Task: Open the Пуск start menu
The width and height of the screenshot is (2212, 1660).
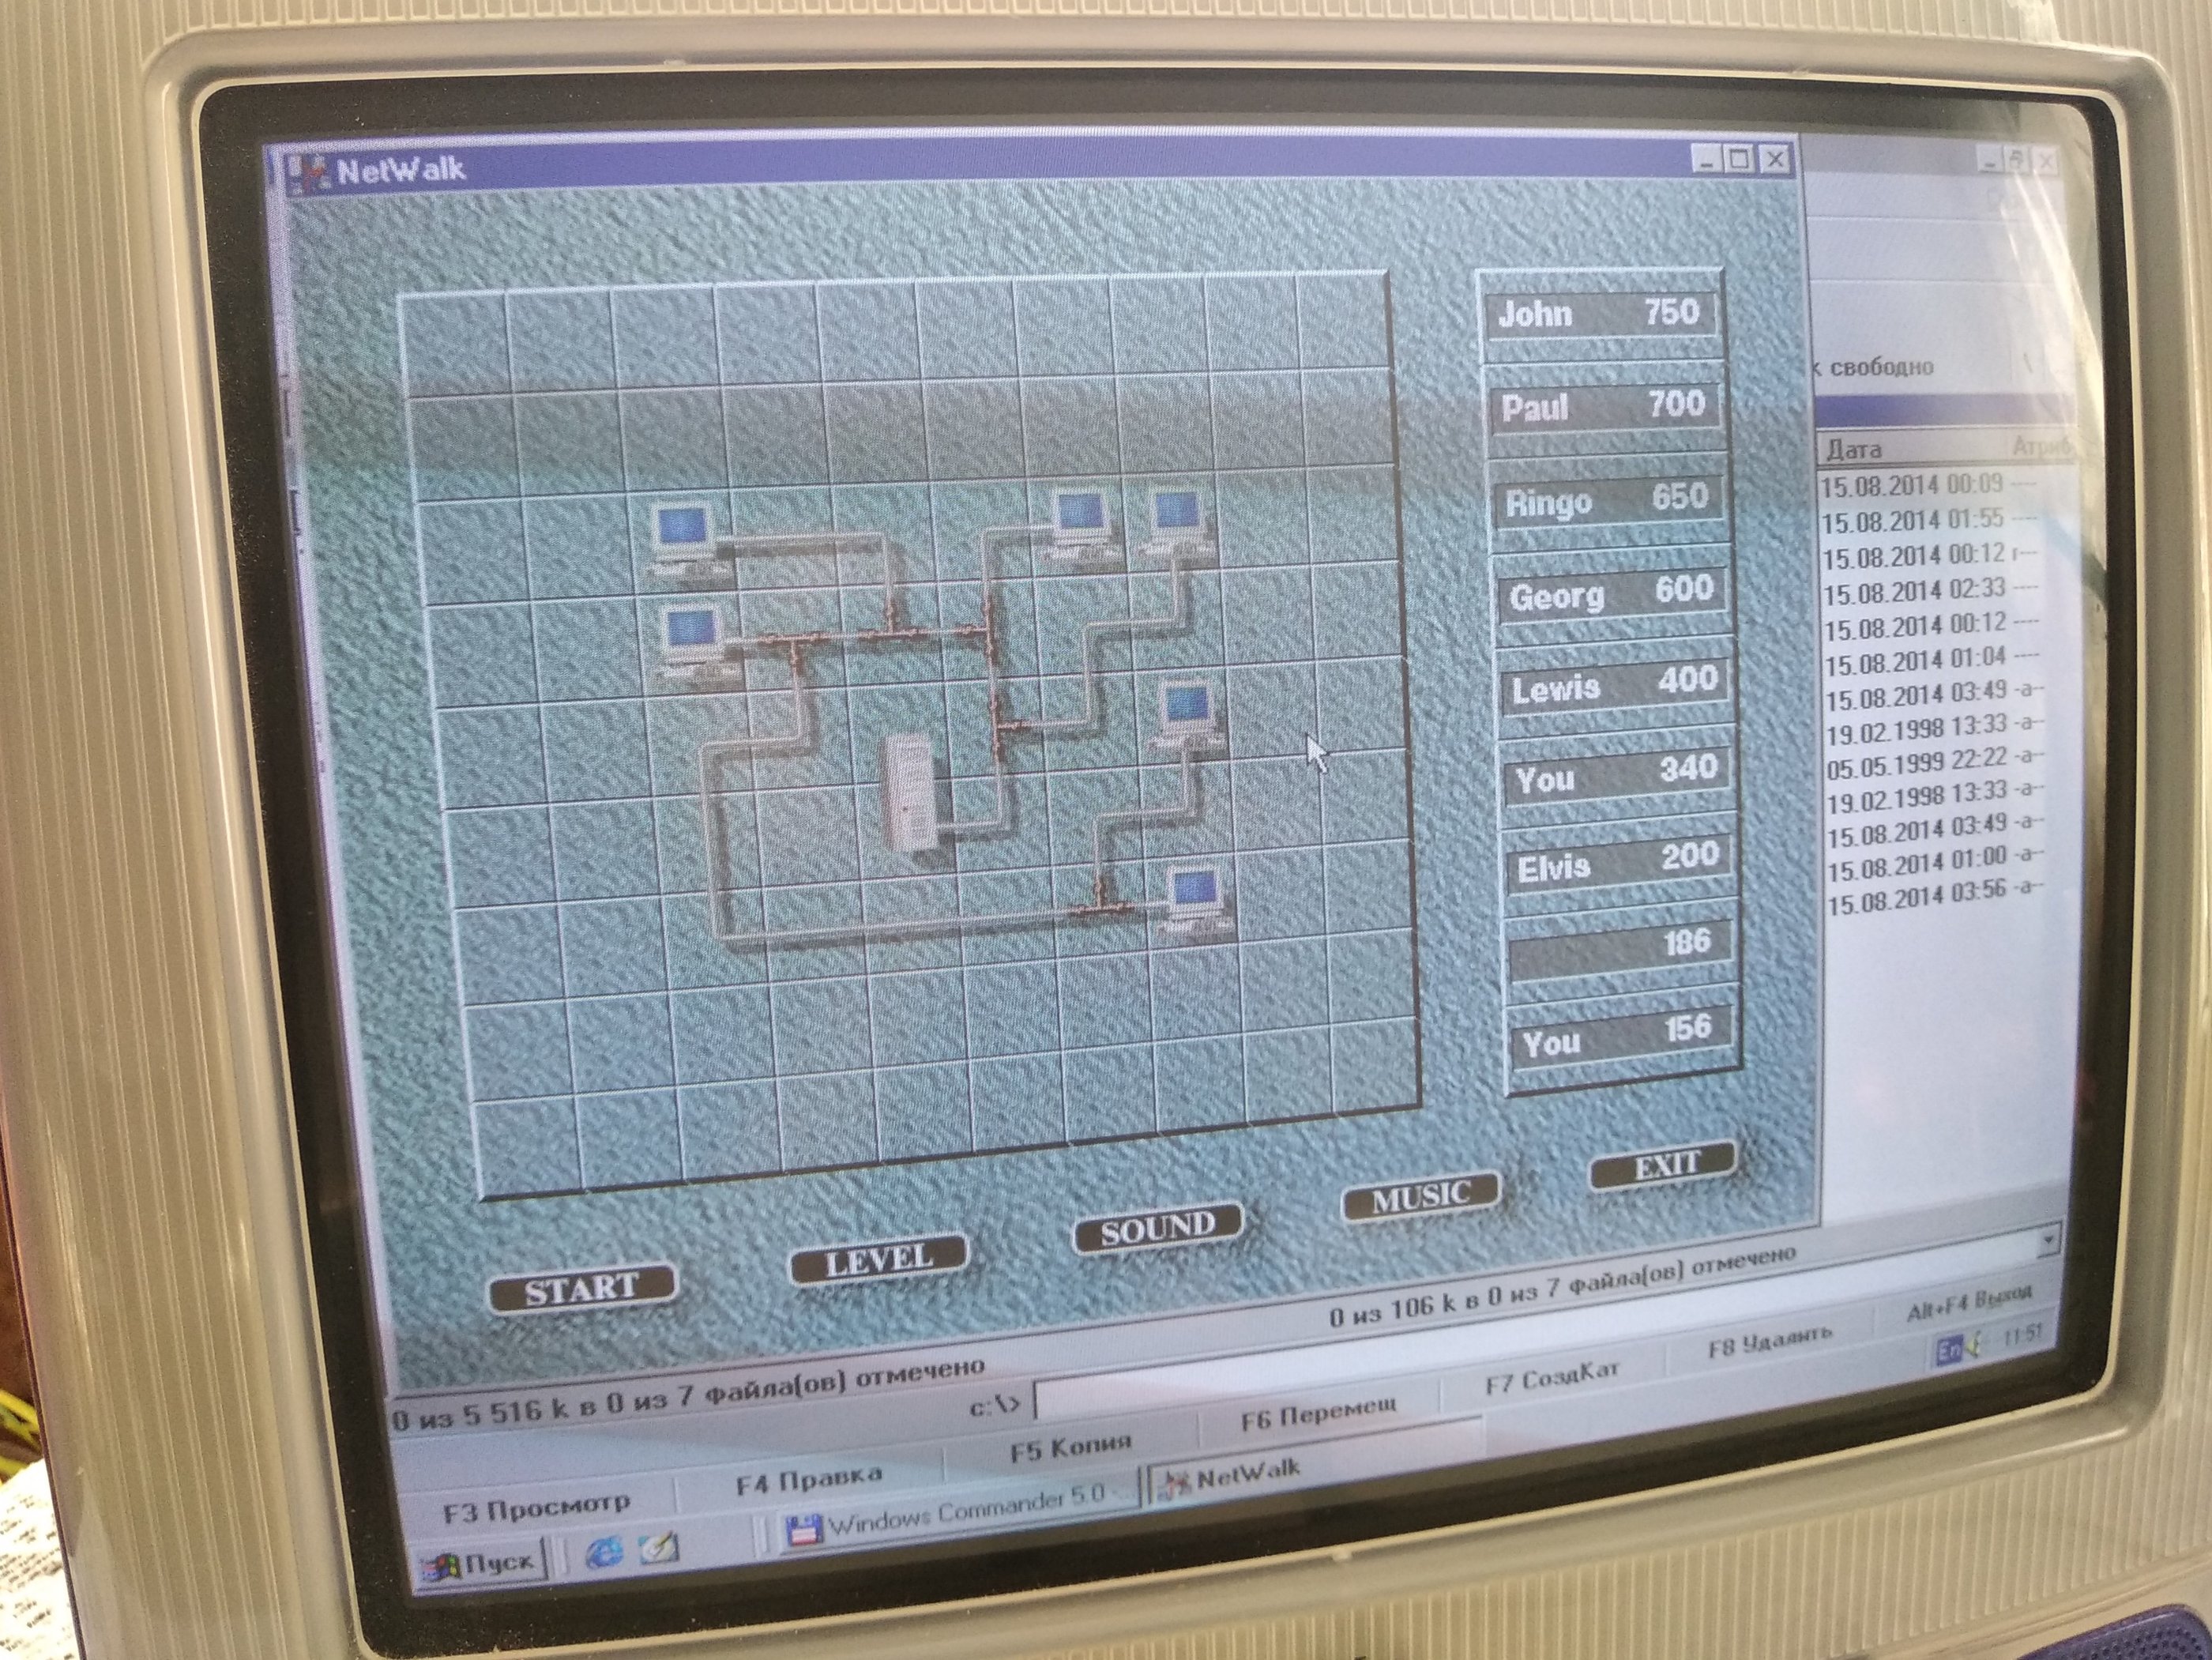Action: (x=482, y=1563)
